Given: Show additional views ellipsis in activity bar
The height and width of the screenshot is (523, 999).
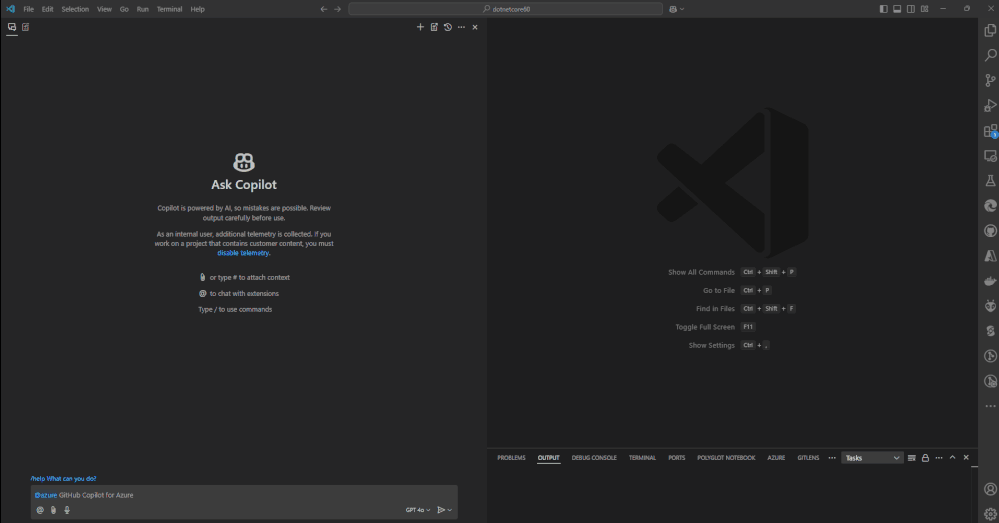Looking at the screenshot, I should tap(990, 406).
